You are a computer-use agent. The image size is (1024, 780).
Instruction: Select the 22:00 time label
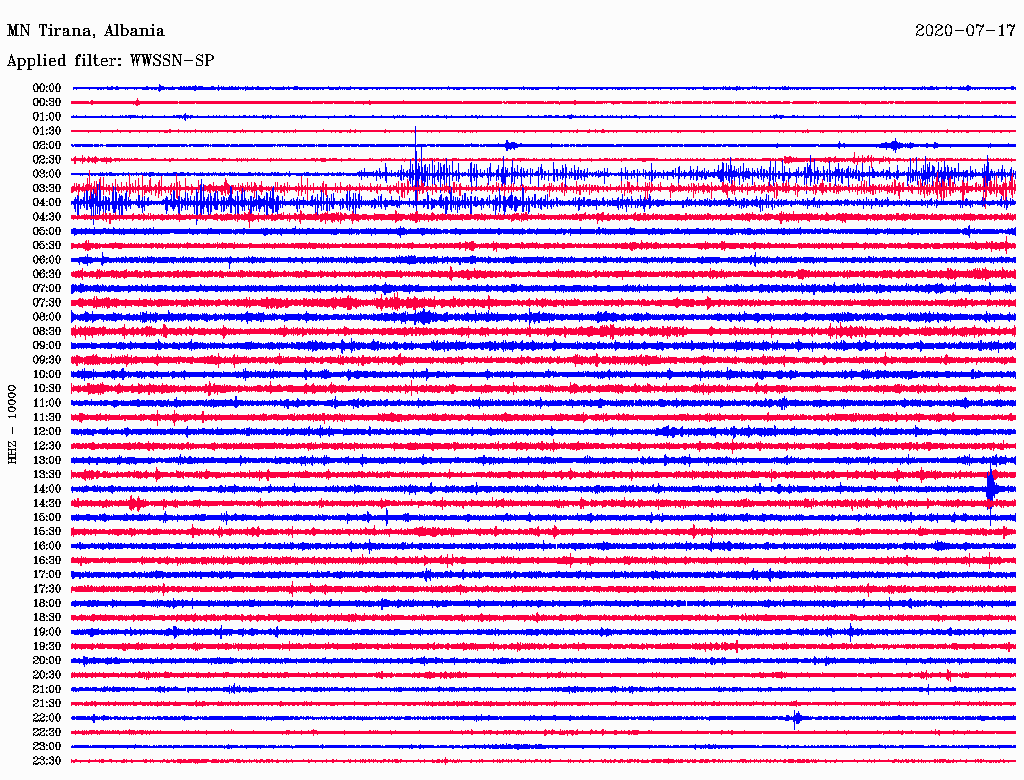[x=47, y=718]
